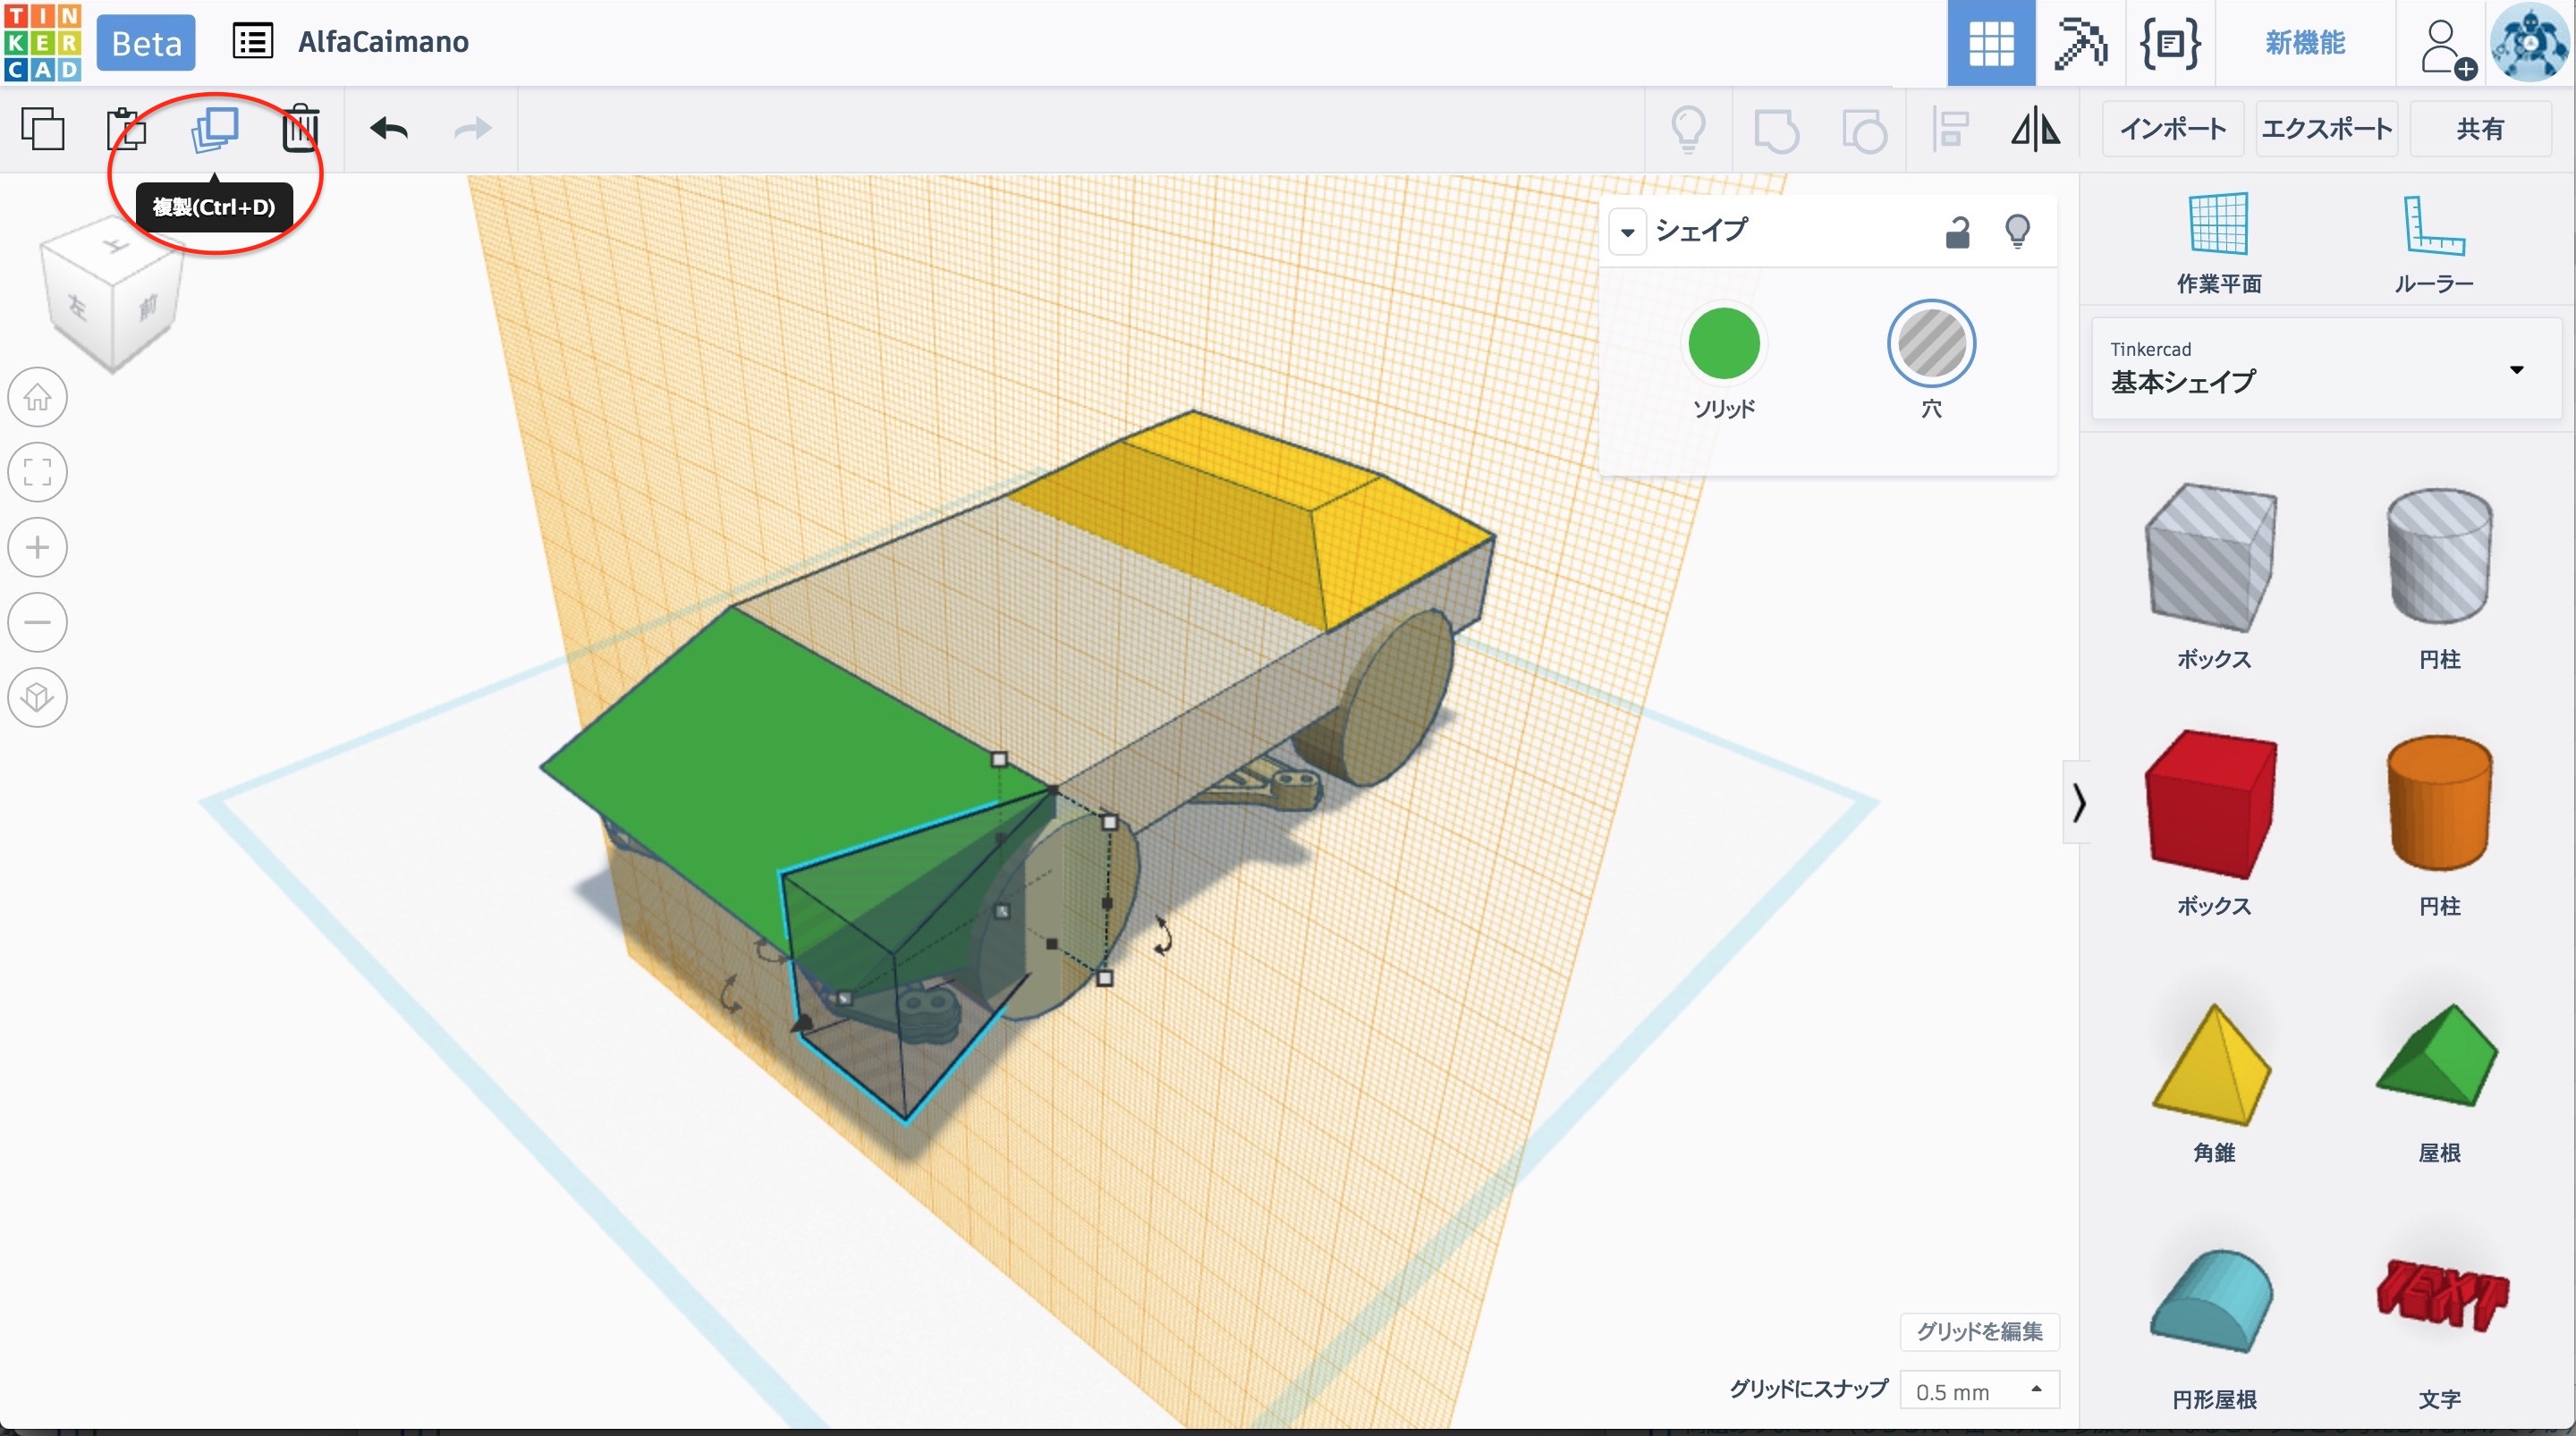Collapse the Shape (シェイプ) panel arrow
Image resolution: width=2576 pixels, height=1436 pixels.
tap(1627, 232)
